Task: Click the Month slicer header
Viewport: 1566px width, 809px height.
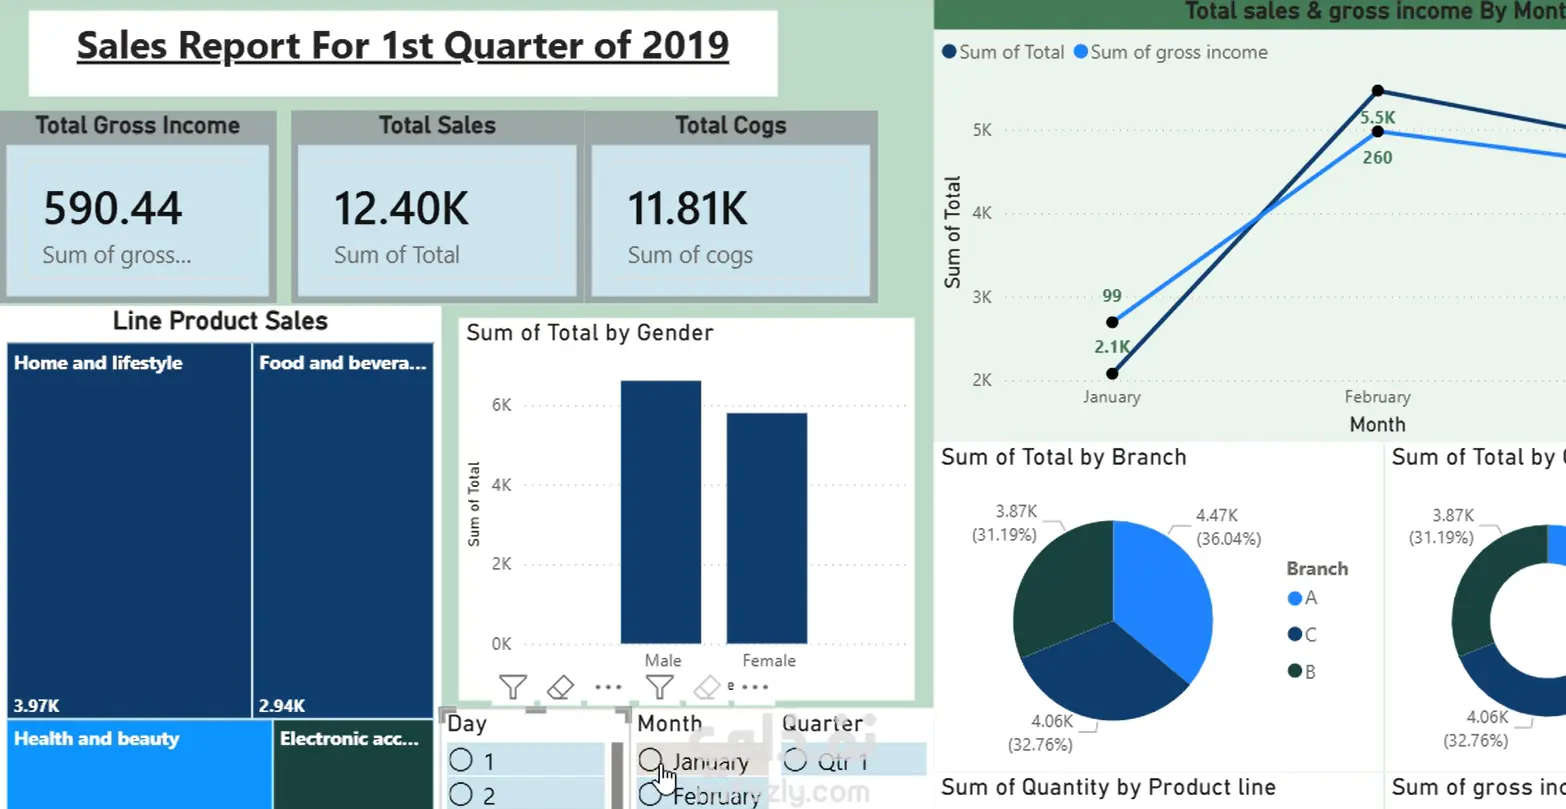Action: tap(670, 723)
